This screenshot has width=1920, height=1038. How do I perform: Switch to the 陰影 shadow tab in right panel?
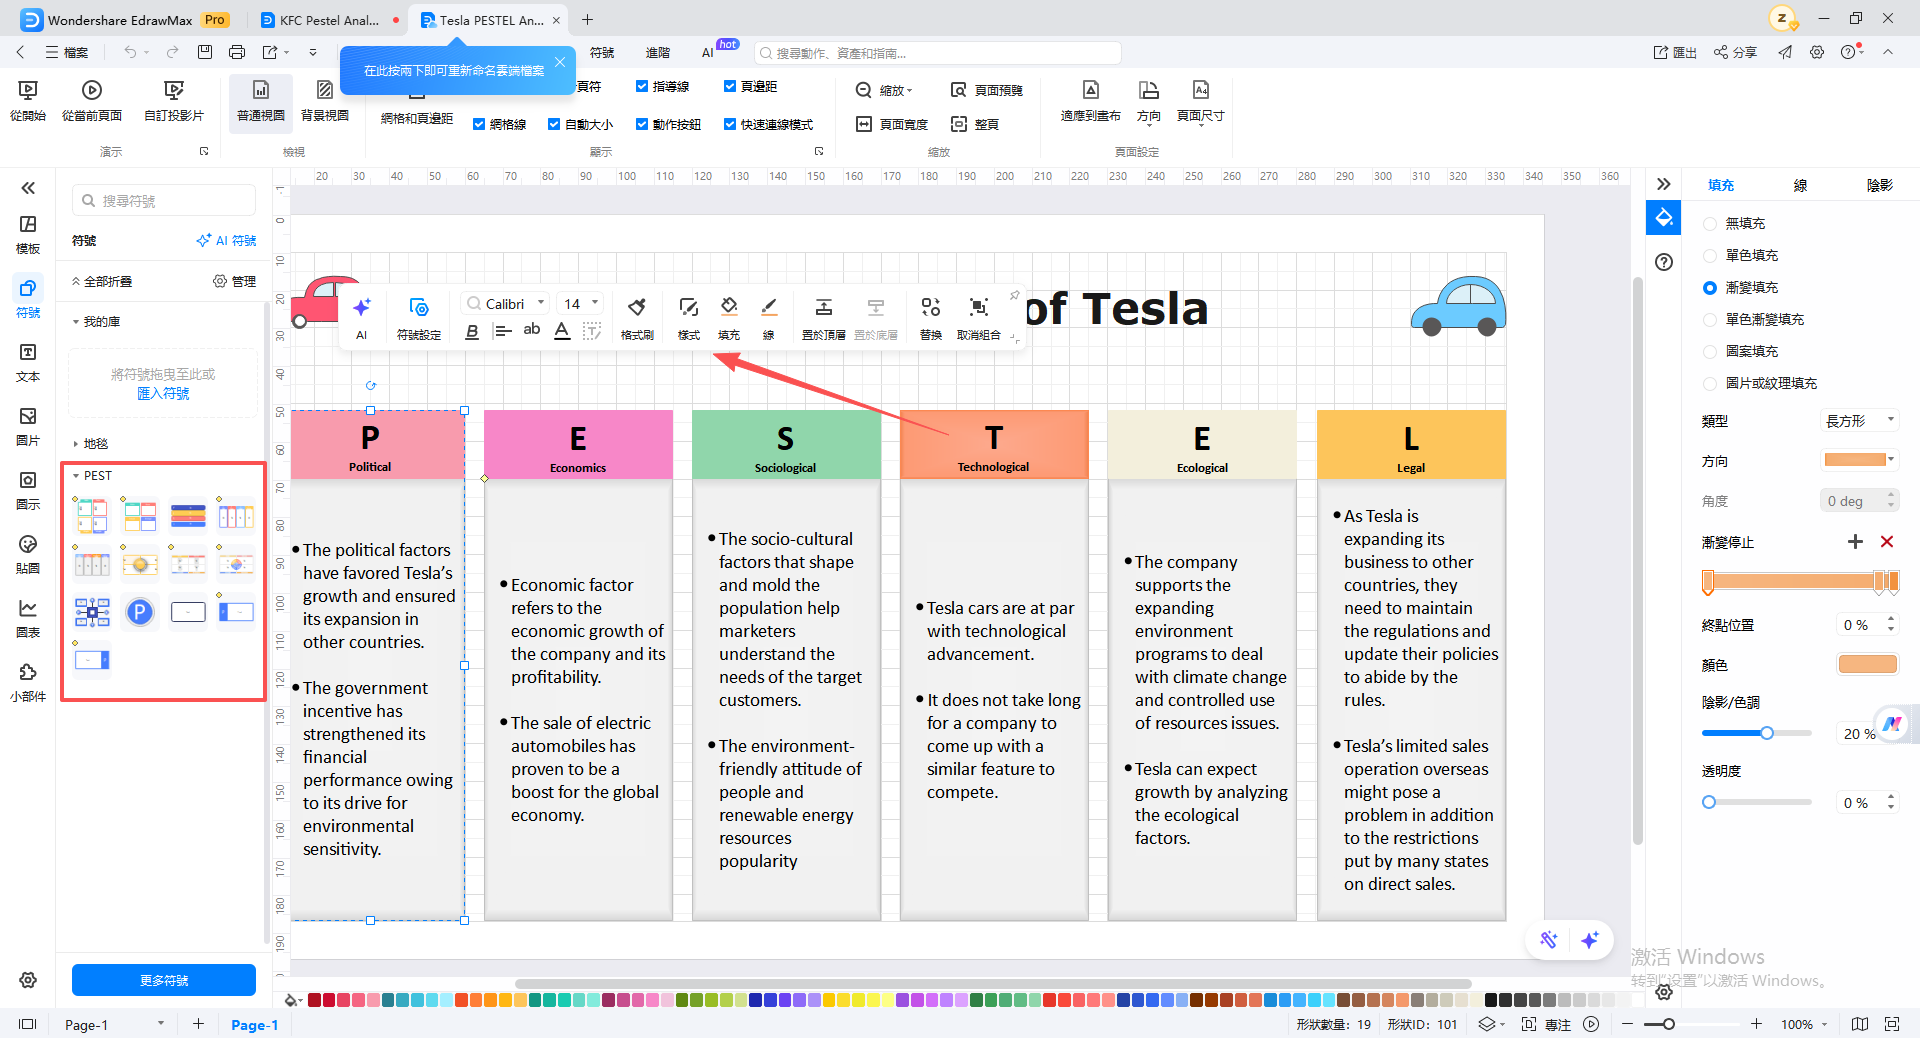tap(1880, 185)
